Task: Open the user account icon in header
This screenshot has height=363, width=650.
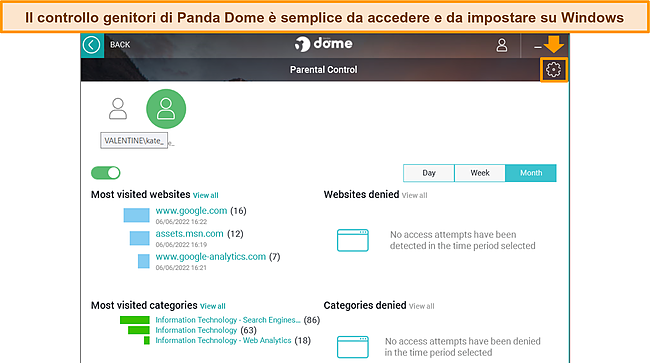Action: coord(502,45)
